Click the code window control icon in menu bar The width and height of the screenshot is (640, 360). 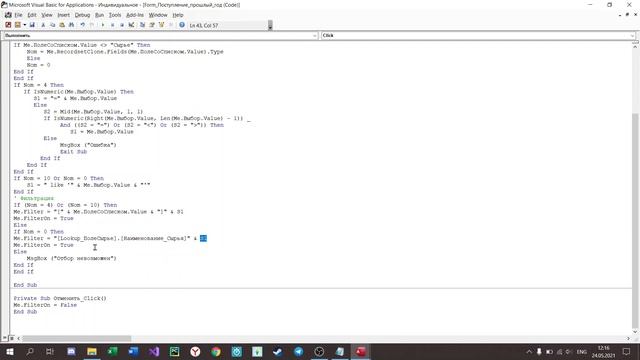(8, 15)
